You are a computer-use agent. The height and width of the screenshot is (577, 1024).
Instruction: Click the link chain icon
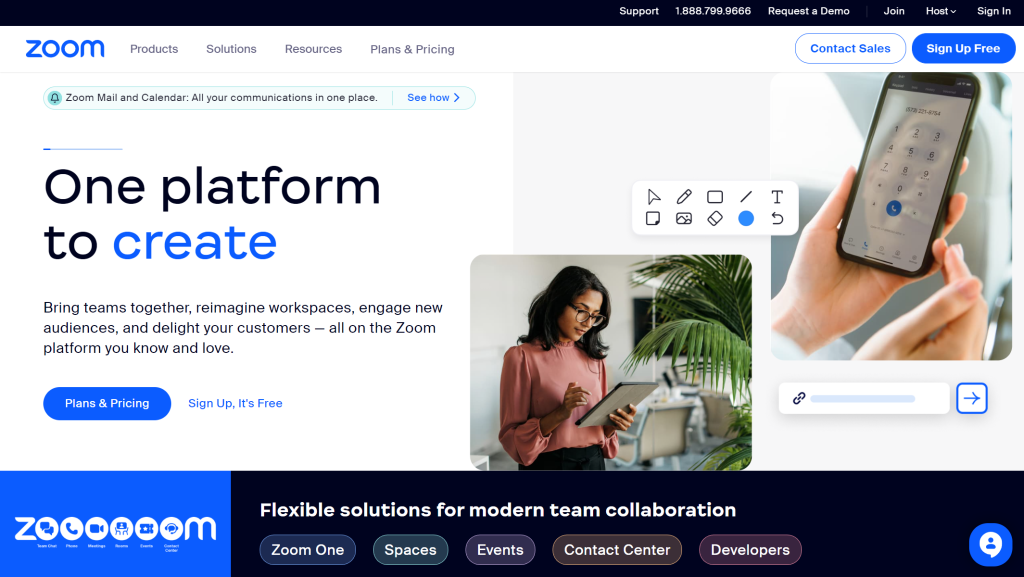click(x=799, y=398)
